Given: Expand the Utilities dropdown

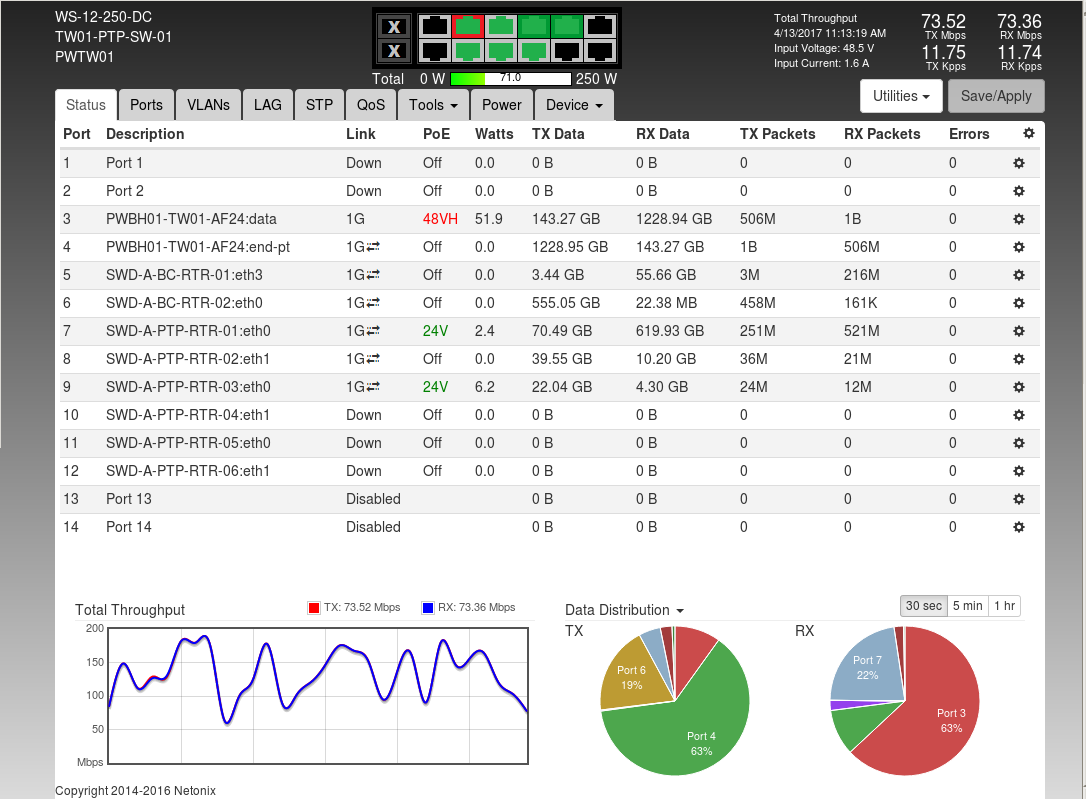Looking at the screenshot, I should (x=901, y=96).
